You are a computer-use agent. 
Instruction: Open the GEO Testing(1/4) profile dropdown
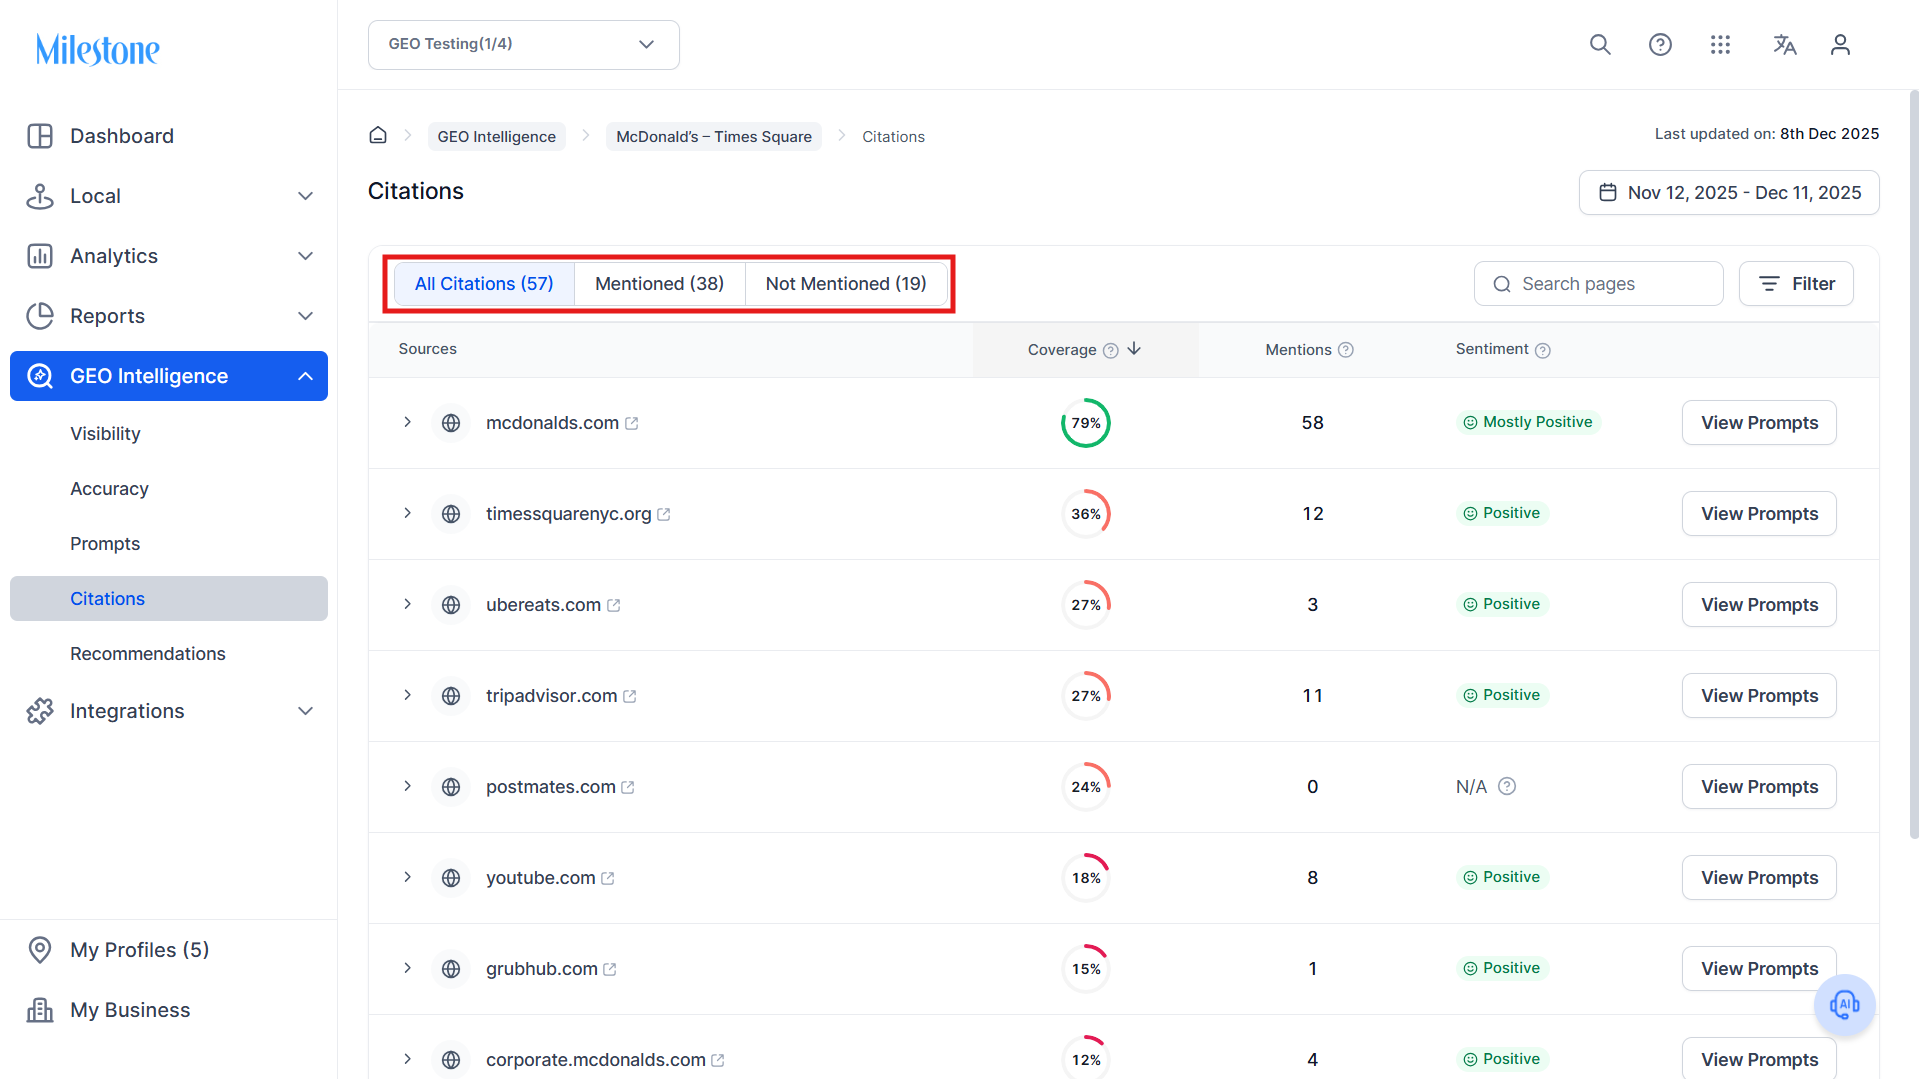coord(524,45)
